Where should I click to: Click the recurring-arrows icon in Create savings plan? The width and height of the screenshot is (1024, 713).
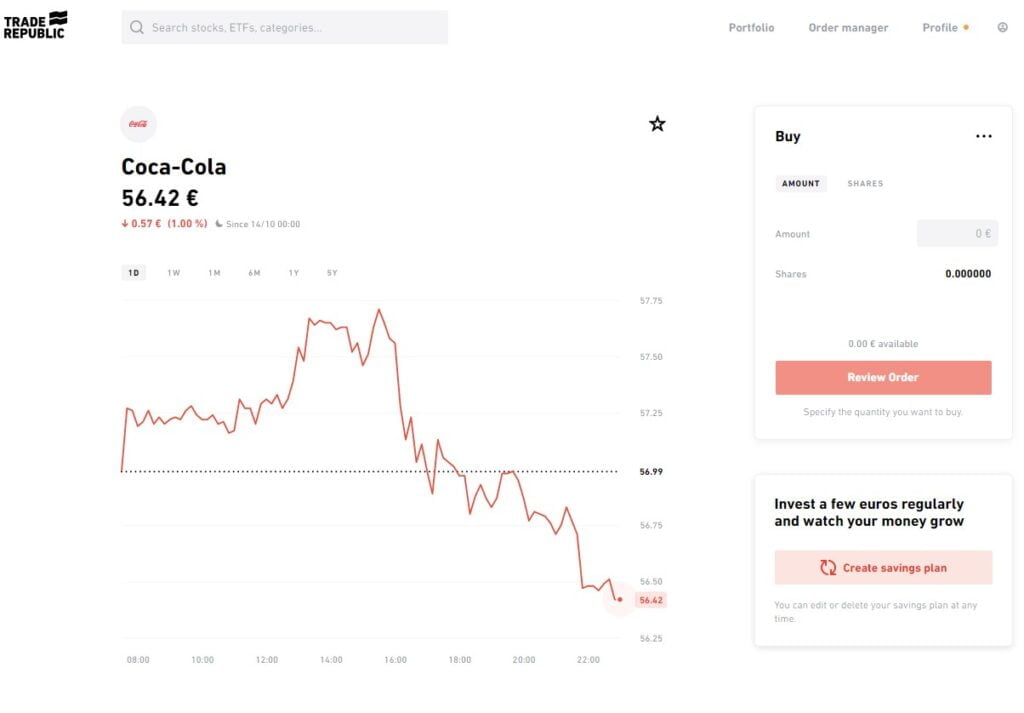(x=827, y=567)
